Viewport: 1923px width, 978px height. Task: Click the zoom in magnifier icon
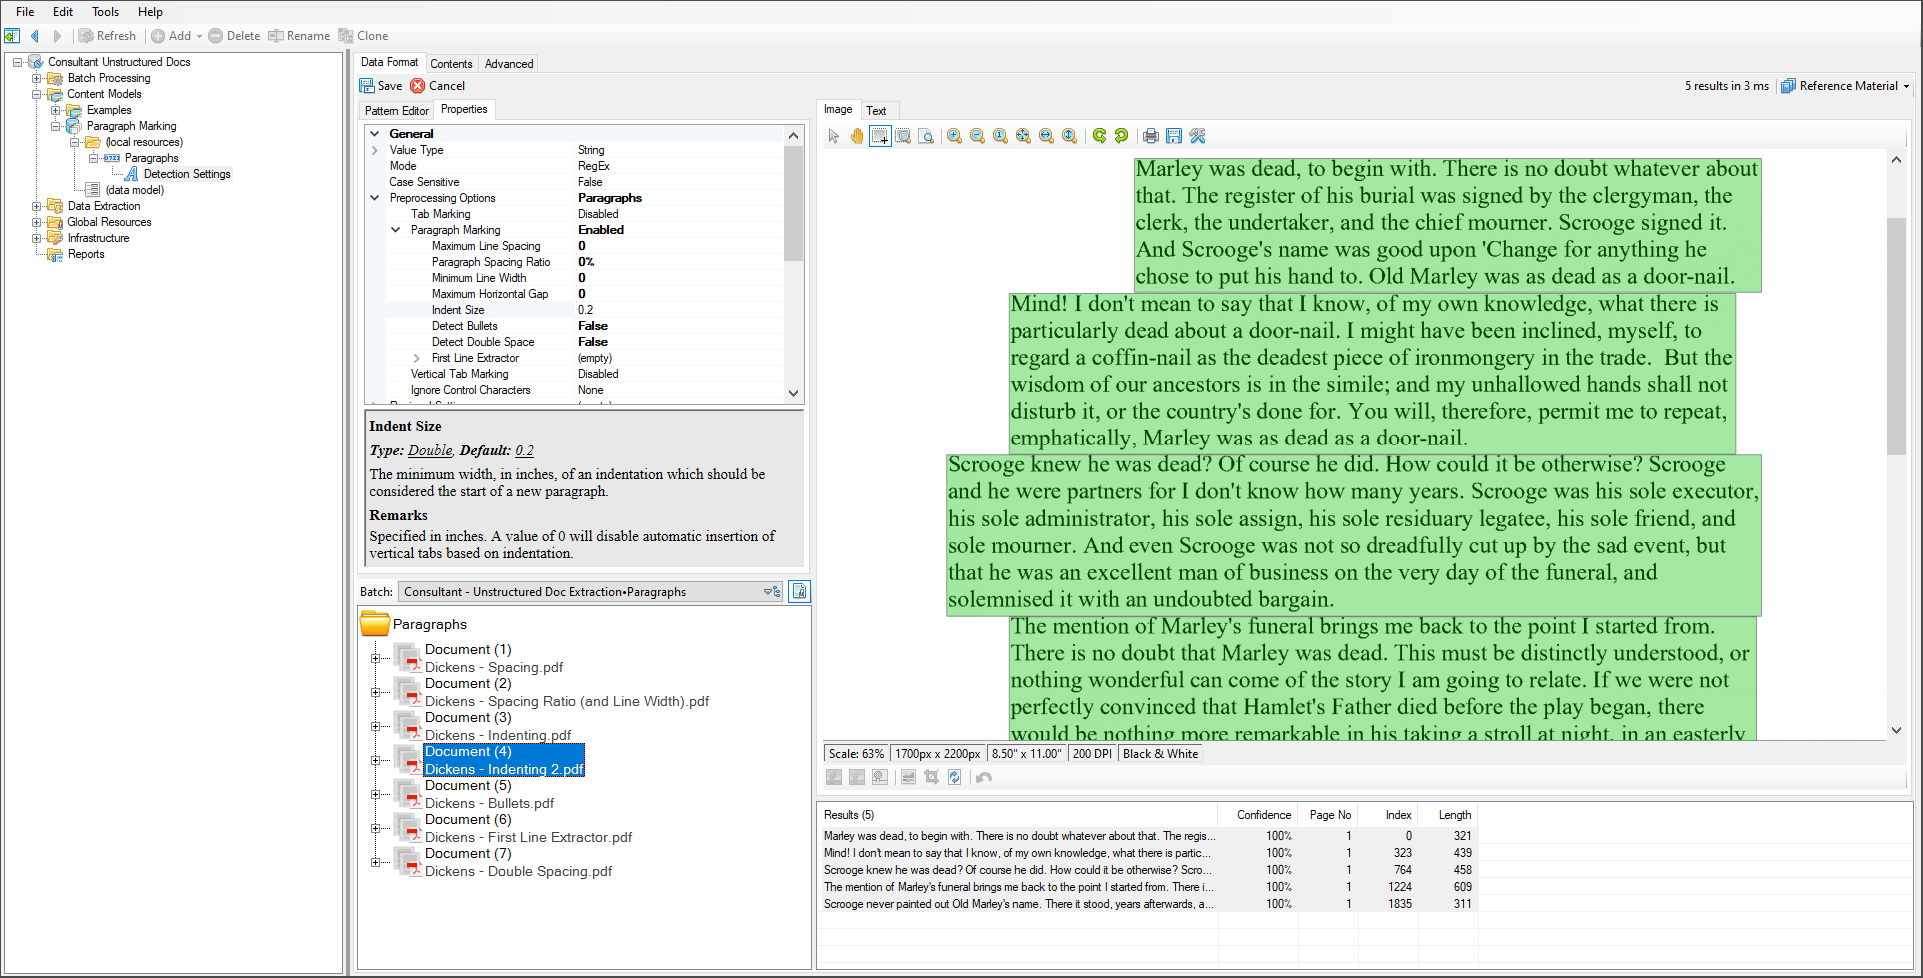tap(955, 136)
